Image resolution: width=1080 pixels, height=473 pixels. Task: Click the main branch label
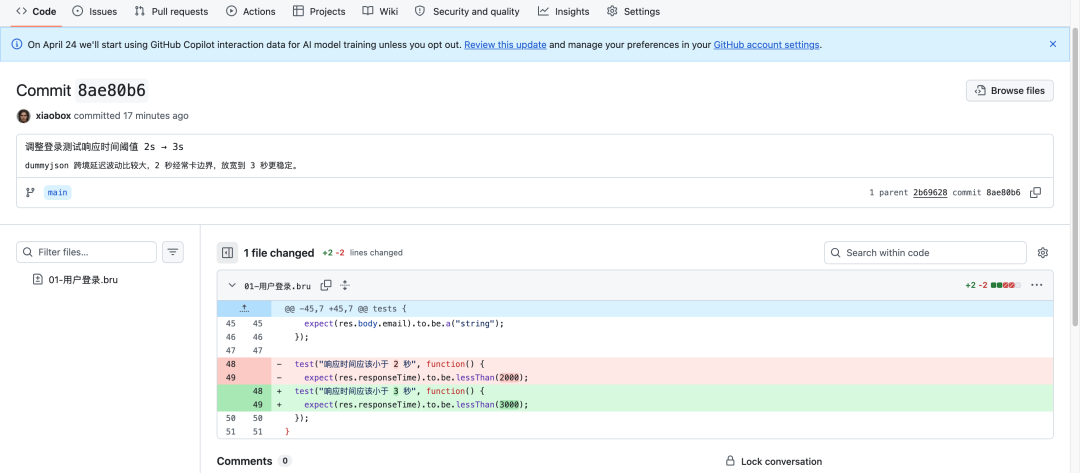[58, 192]
